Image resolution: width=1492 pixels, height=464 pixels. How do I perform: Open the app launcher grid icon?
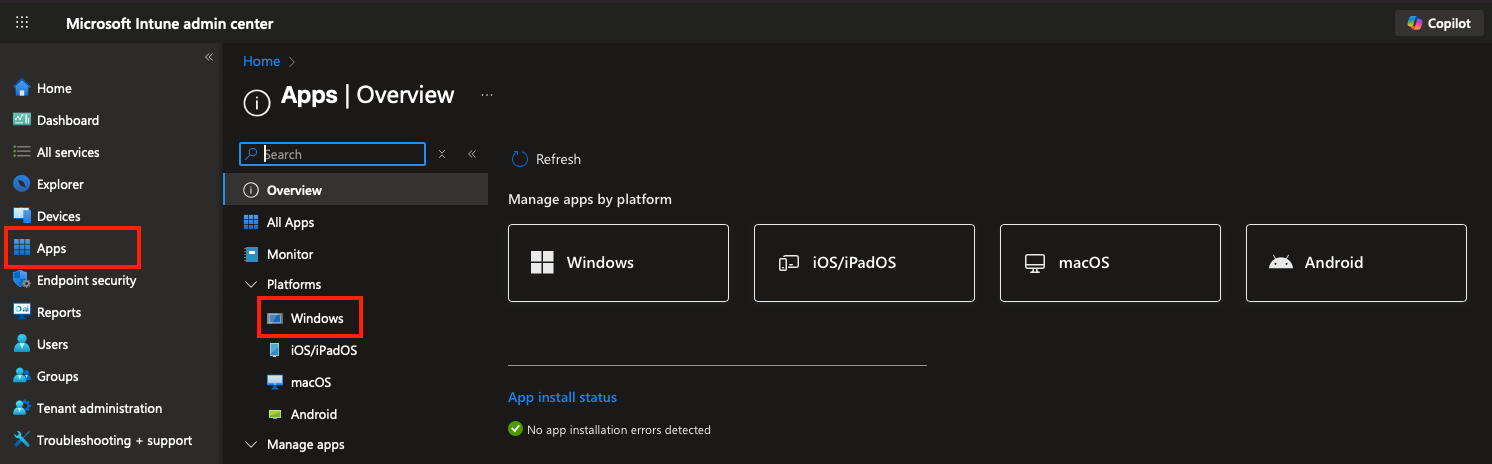[x=22, y=23]
